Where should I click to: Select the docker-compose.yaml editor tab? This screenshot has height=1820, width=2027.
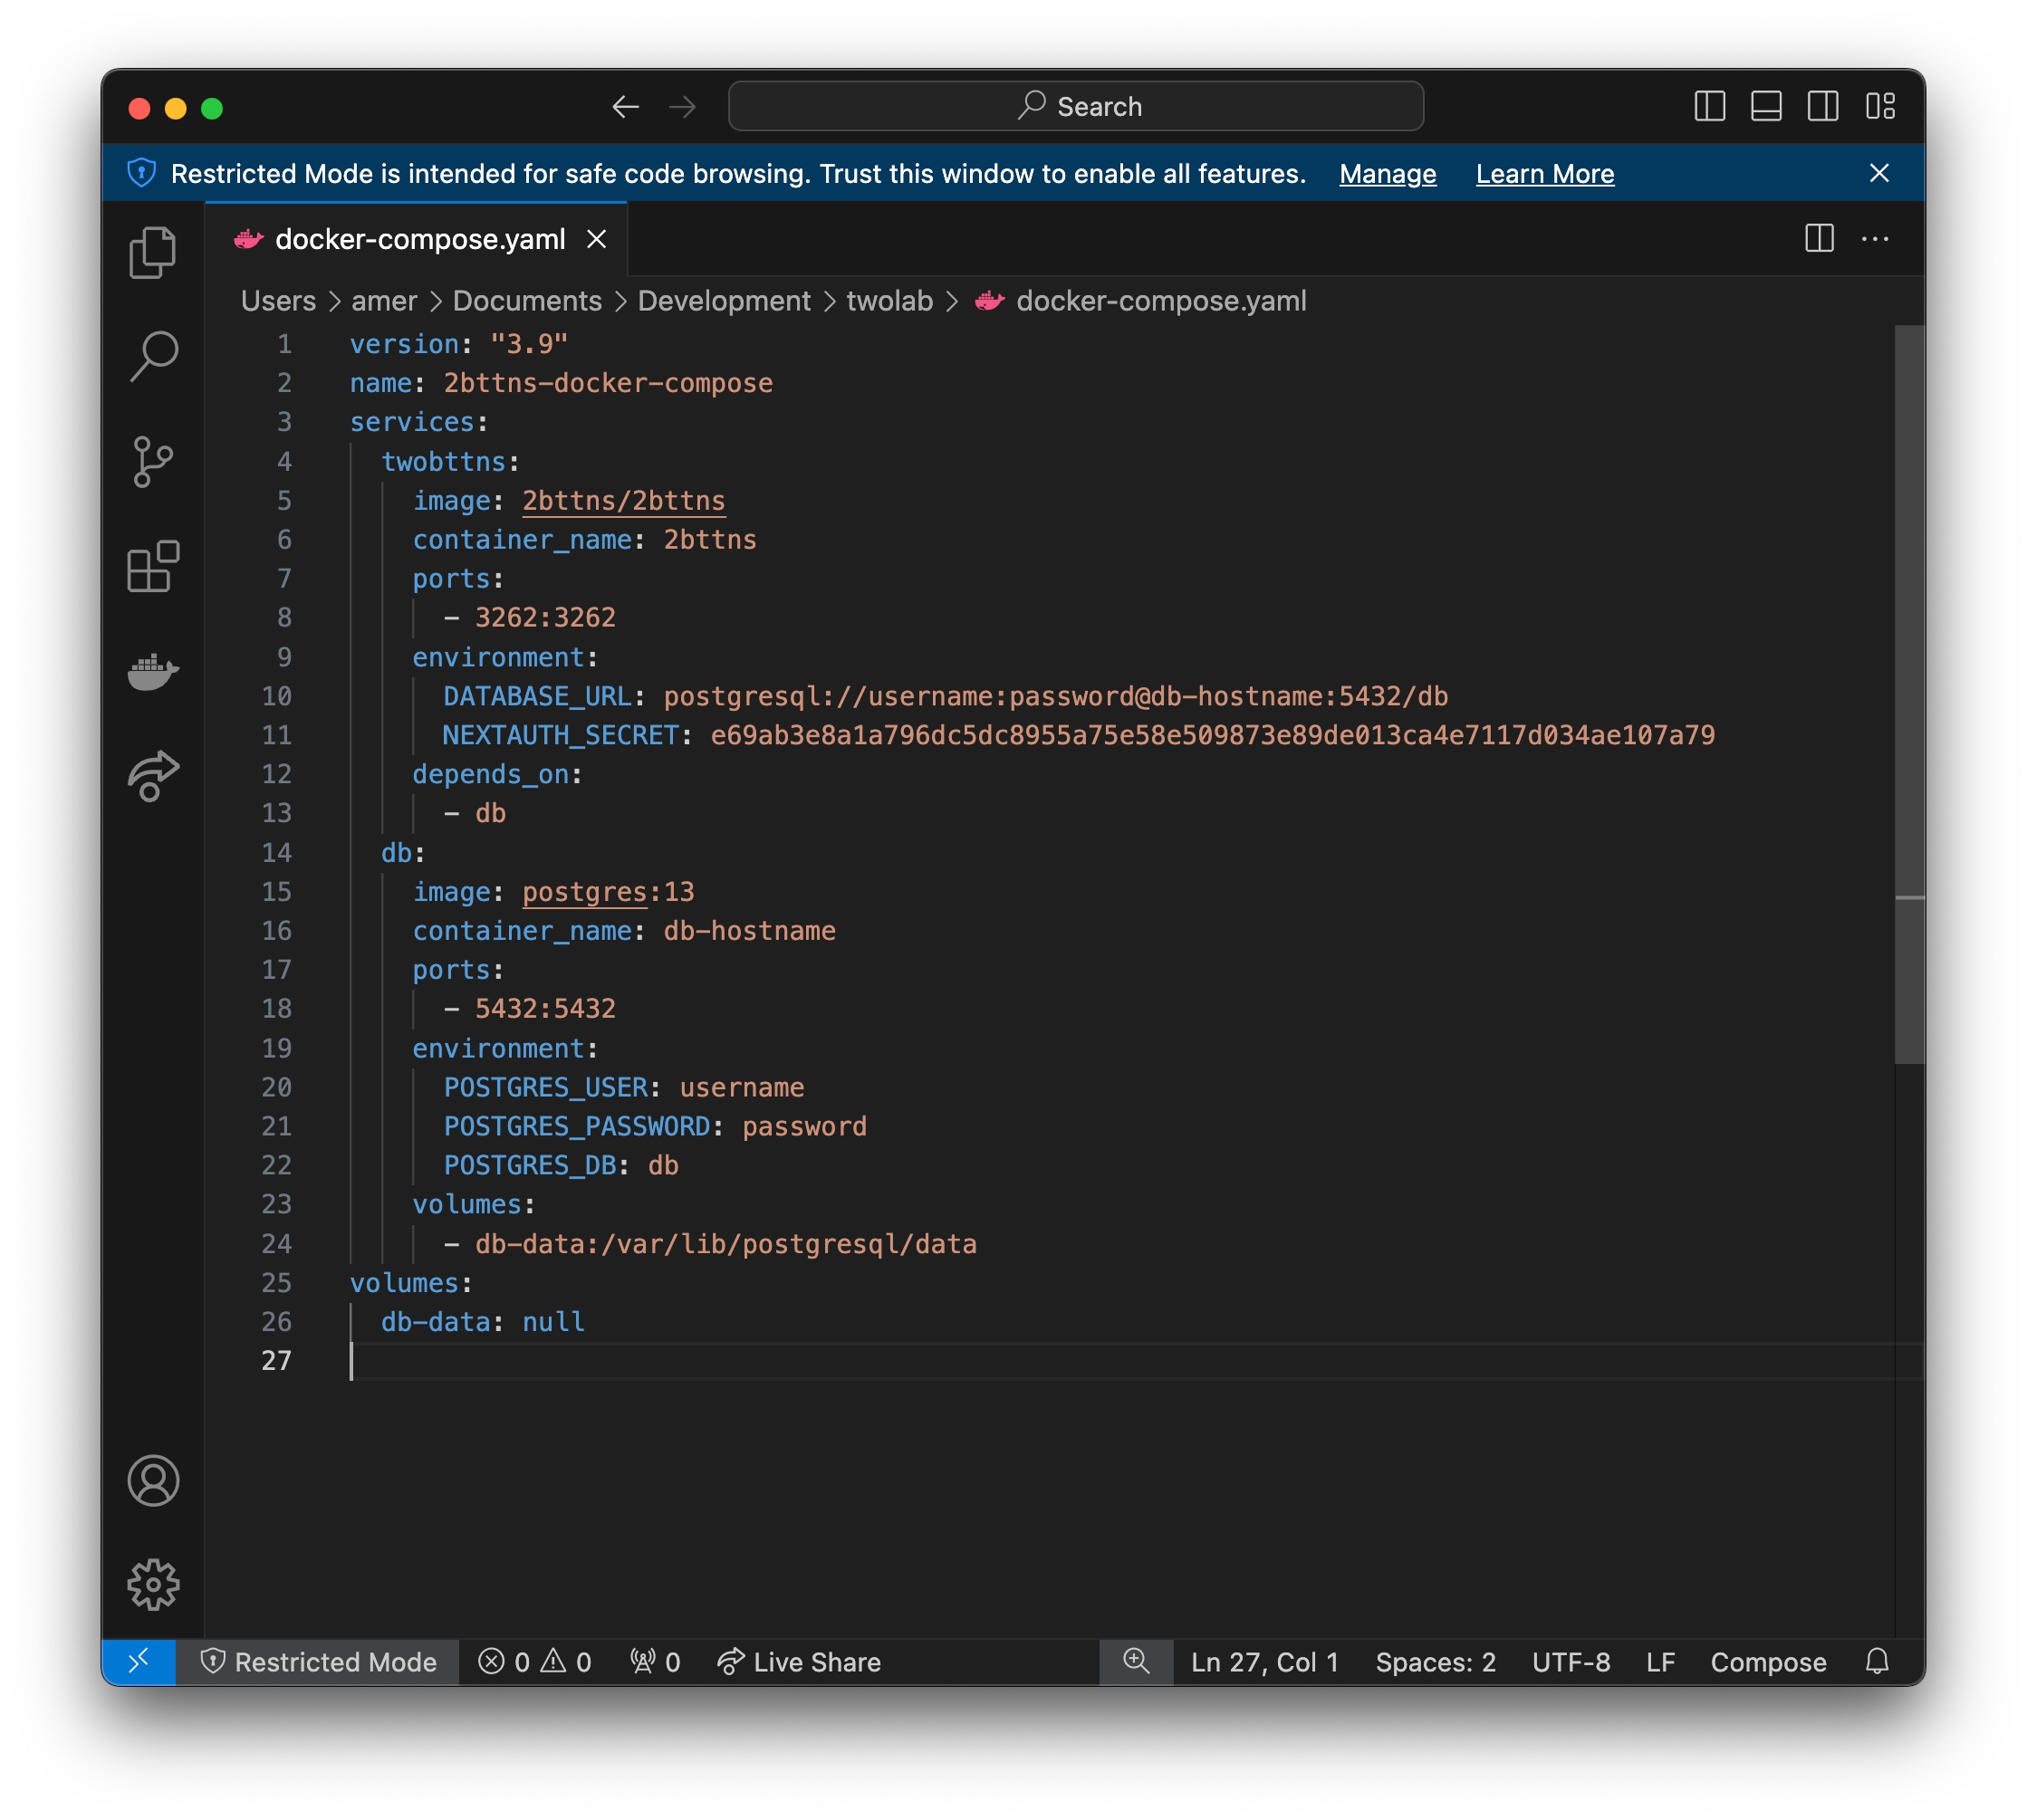[x=417, y=239]
